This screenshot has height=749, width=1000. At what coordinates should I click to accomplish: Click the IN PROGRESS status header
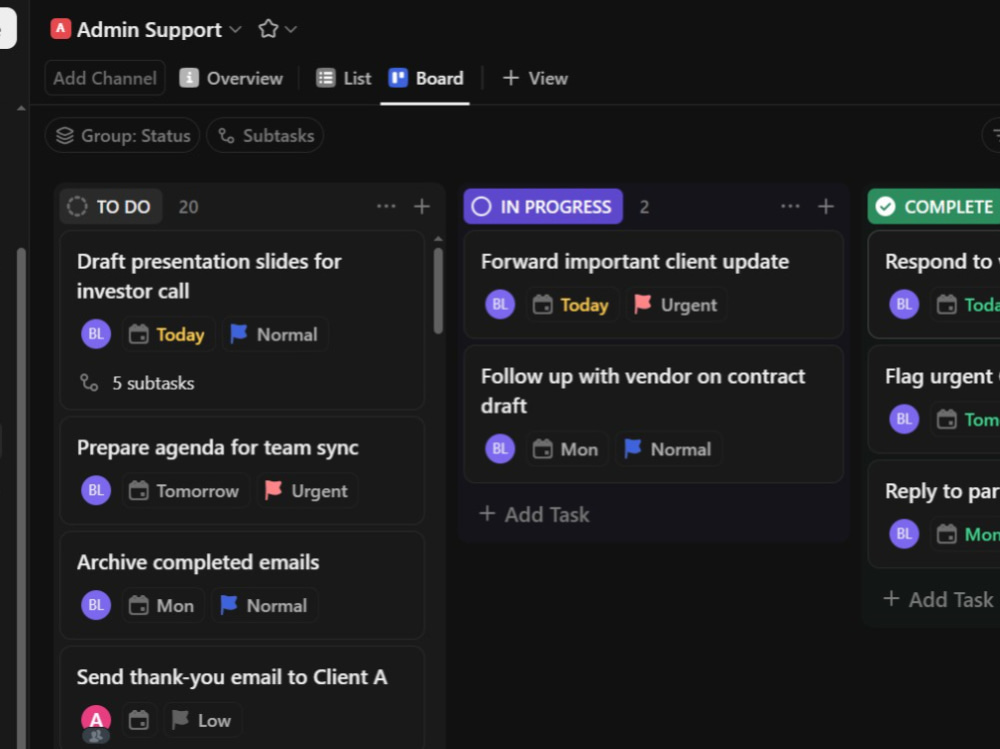(x=543, y=206)
